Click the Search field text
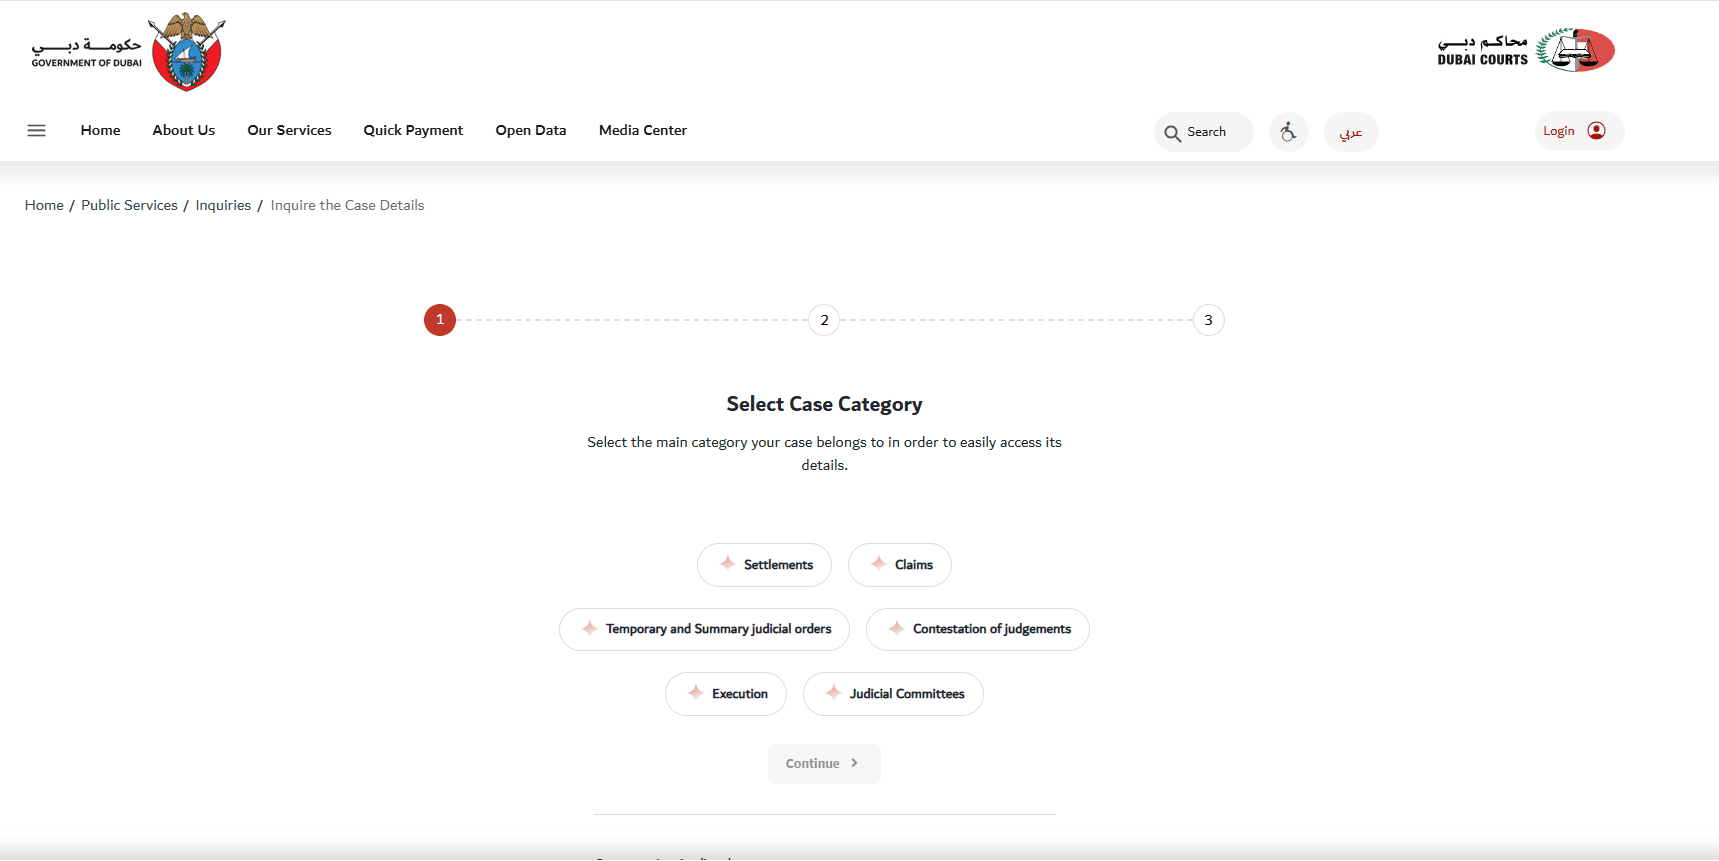Viewport: 1719px width, 861px height. [1206, 132]
